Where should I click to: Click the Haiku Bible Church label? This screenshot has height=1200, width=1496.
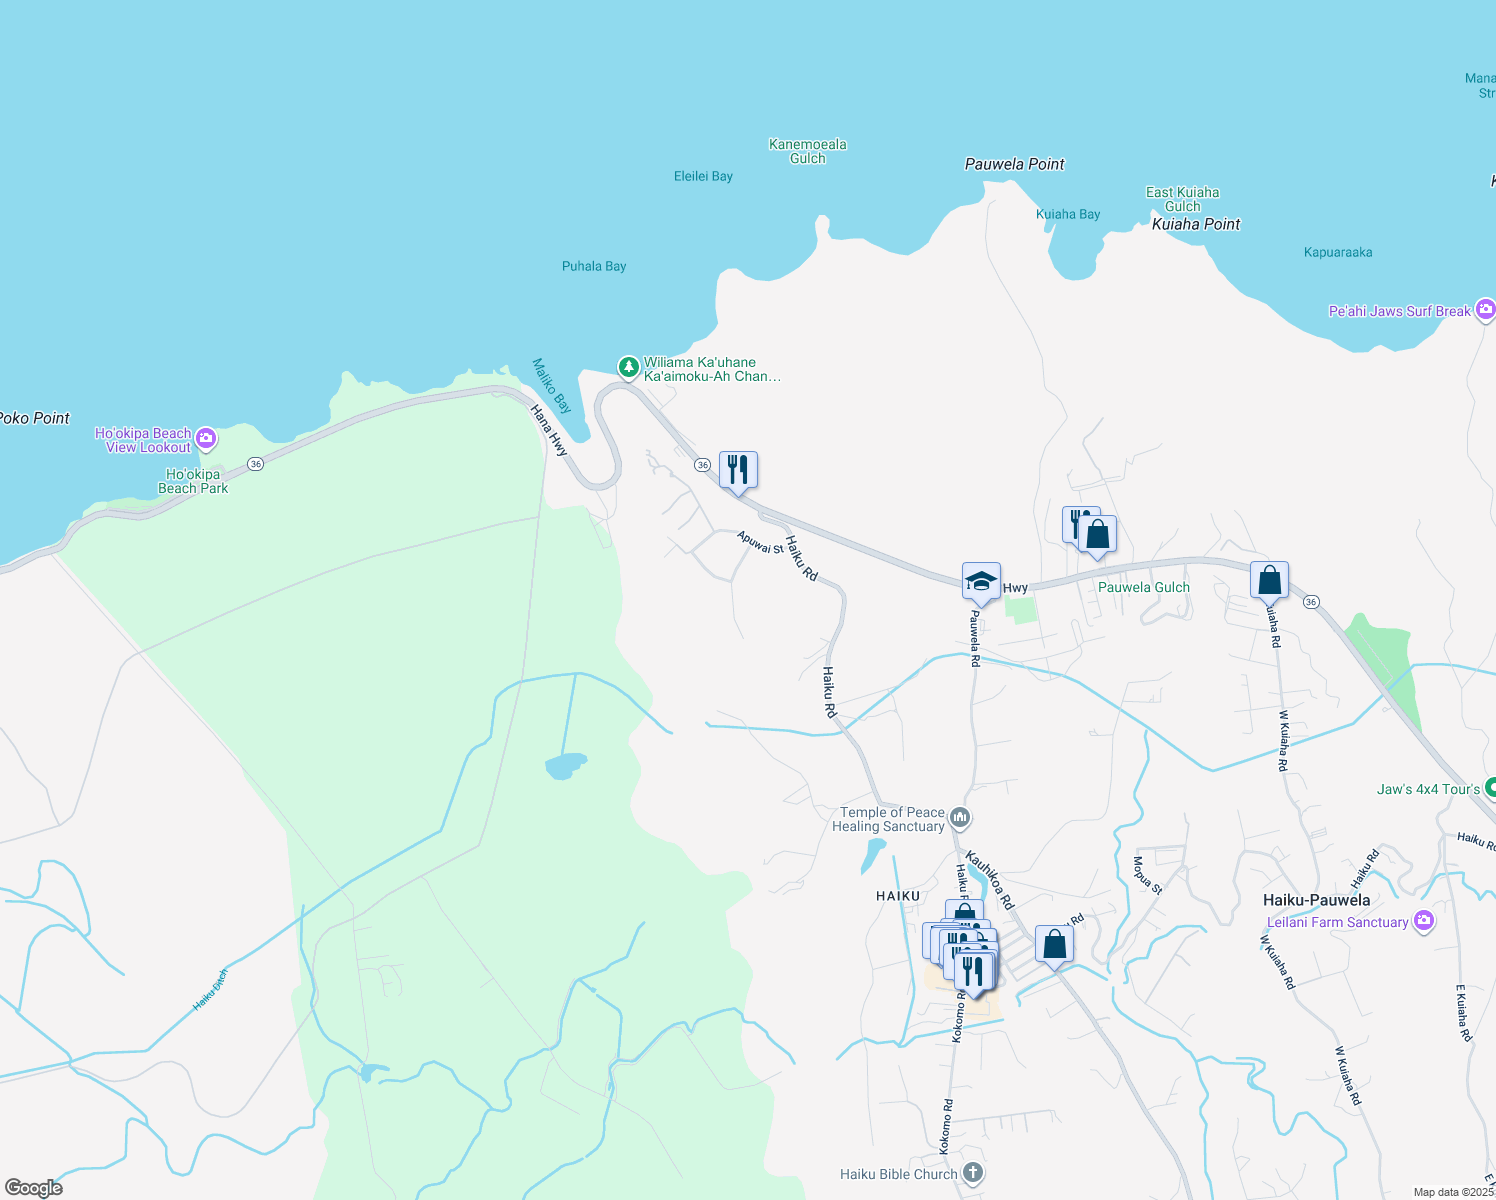(899, 1174)
